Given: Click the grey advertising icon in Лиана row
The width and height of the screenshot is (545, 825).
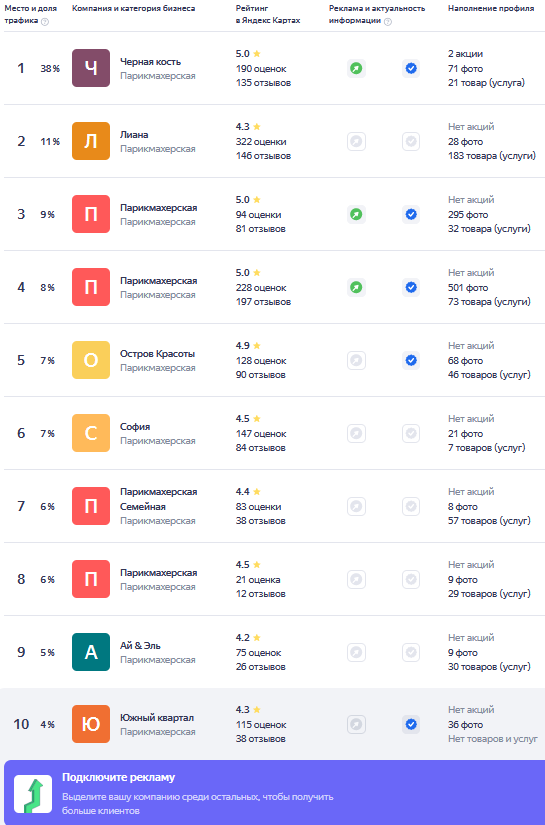Looking at the screenshot, I should click(356, 142).
